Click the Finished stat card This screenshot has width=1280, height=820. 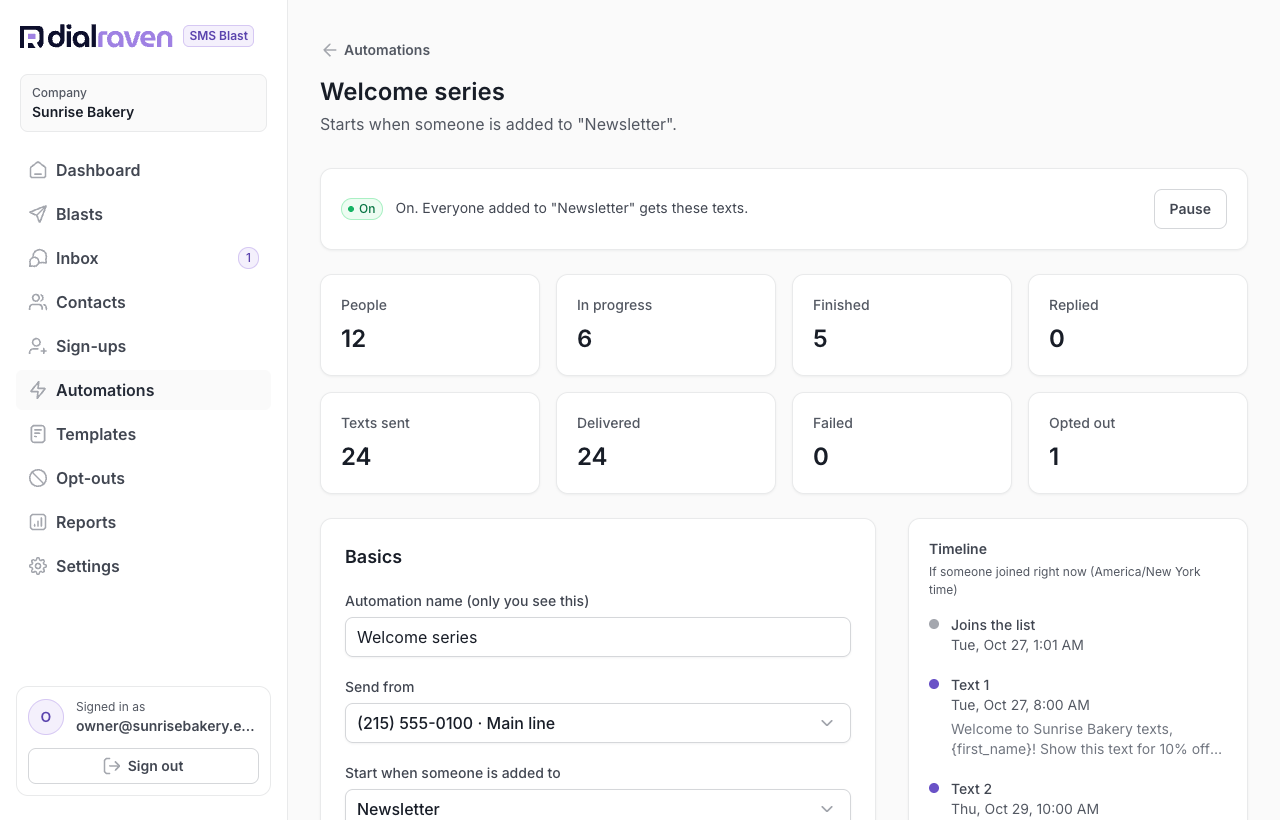902,325
